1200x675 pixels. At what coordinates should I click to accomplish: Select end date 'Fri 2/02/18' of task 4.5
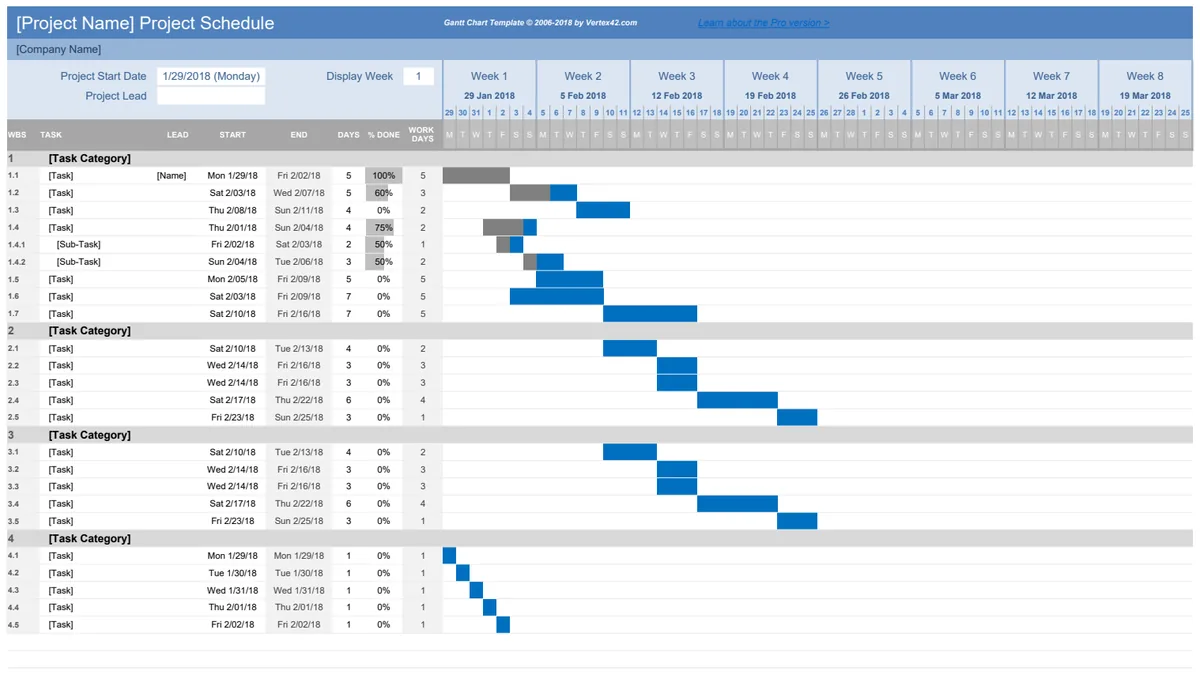[x=299, y=625]
